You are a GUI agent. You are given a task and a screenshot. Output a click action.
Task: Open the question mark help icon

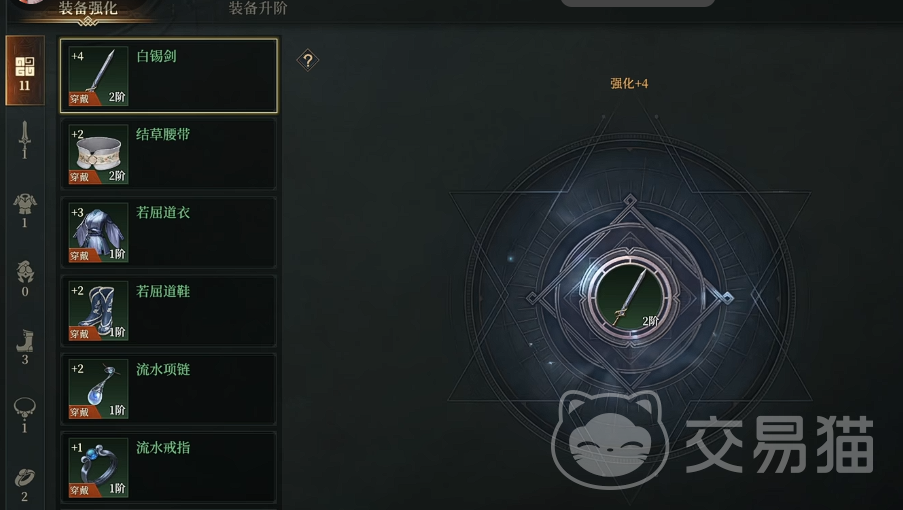click(x=308, y=60)
